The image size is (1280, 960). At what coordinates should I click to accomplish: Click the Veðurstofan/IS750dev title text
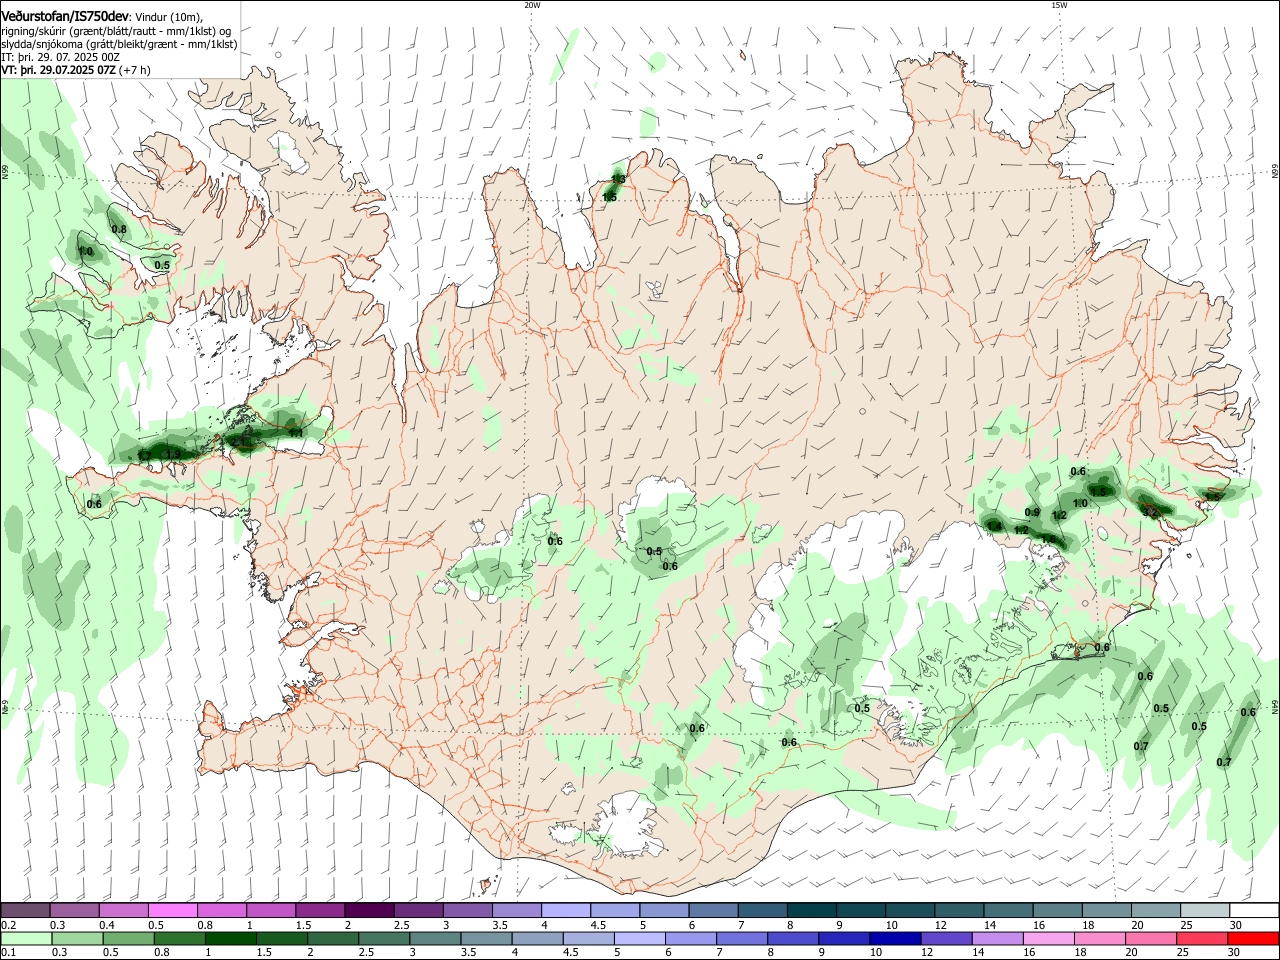66,17
